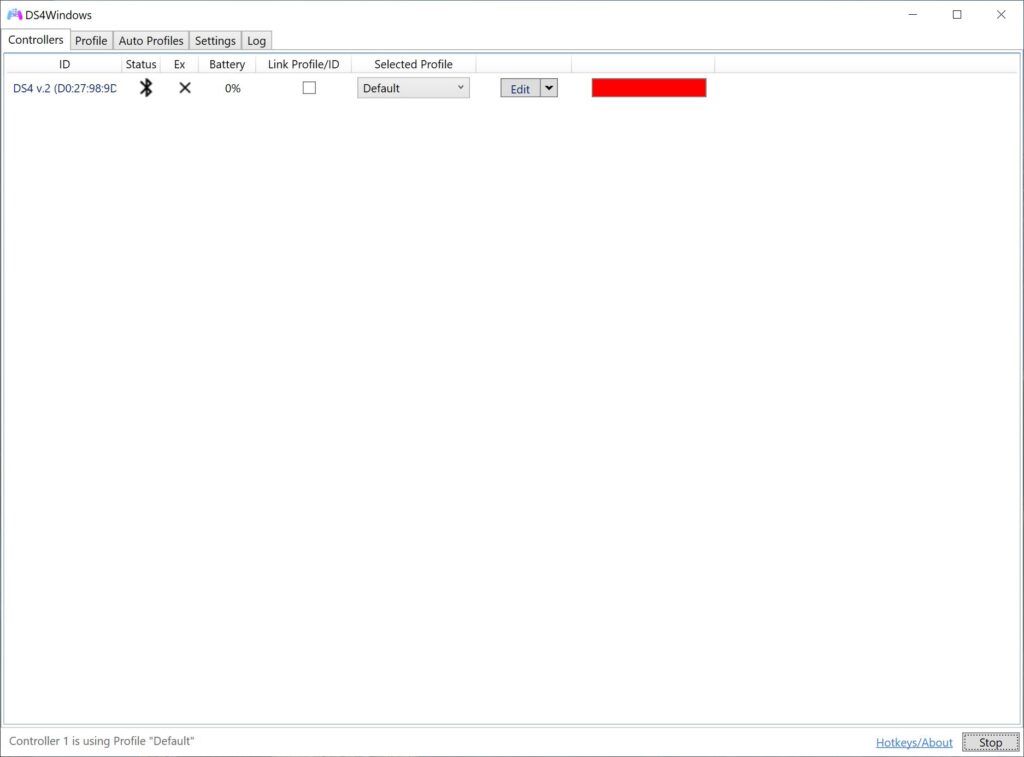
Task: Minimize the DS4Windows window
Action: 913,14
